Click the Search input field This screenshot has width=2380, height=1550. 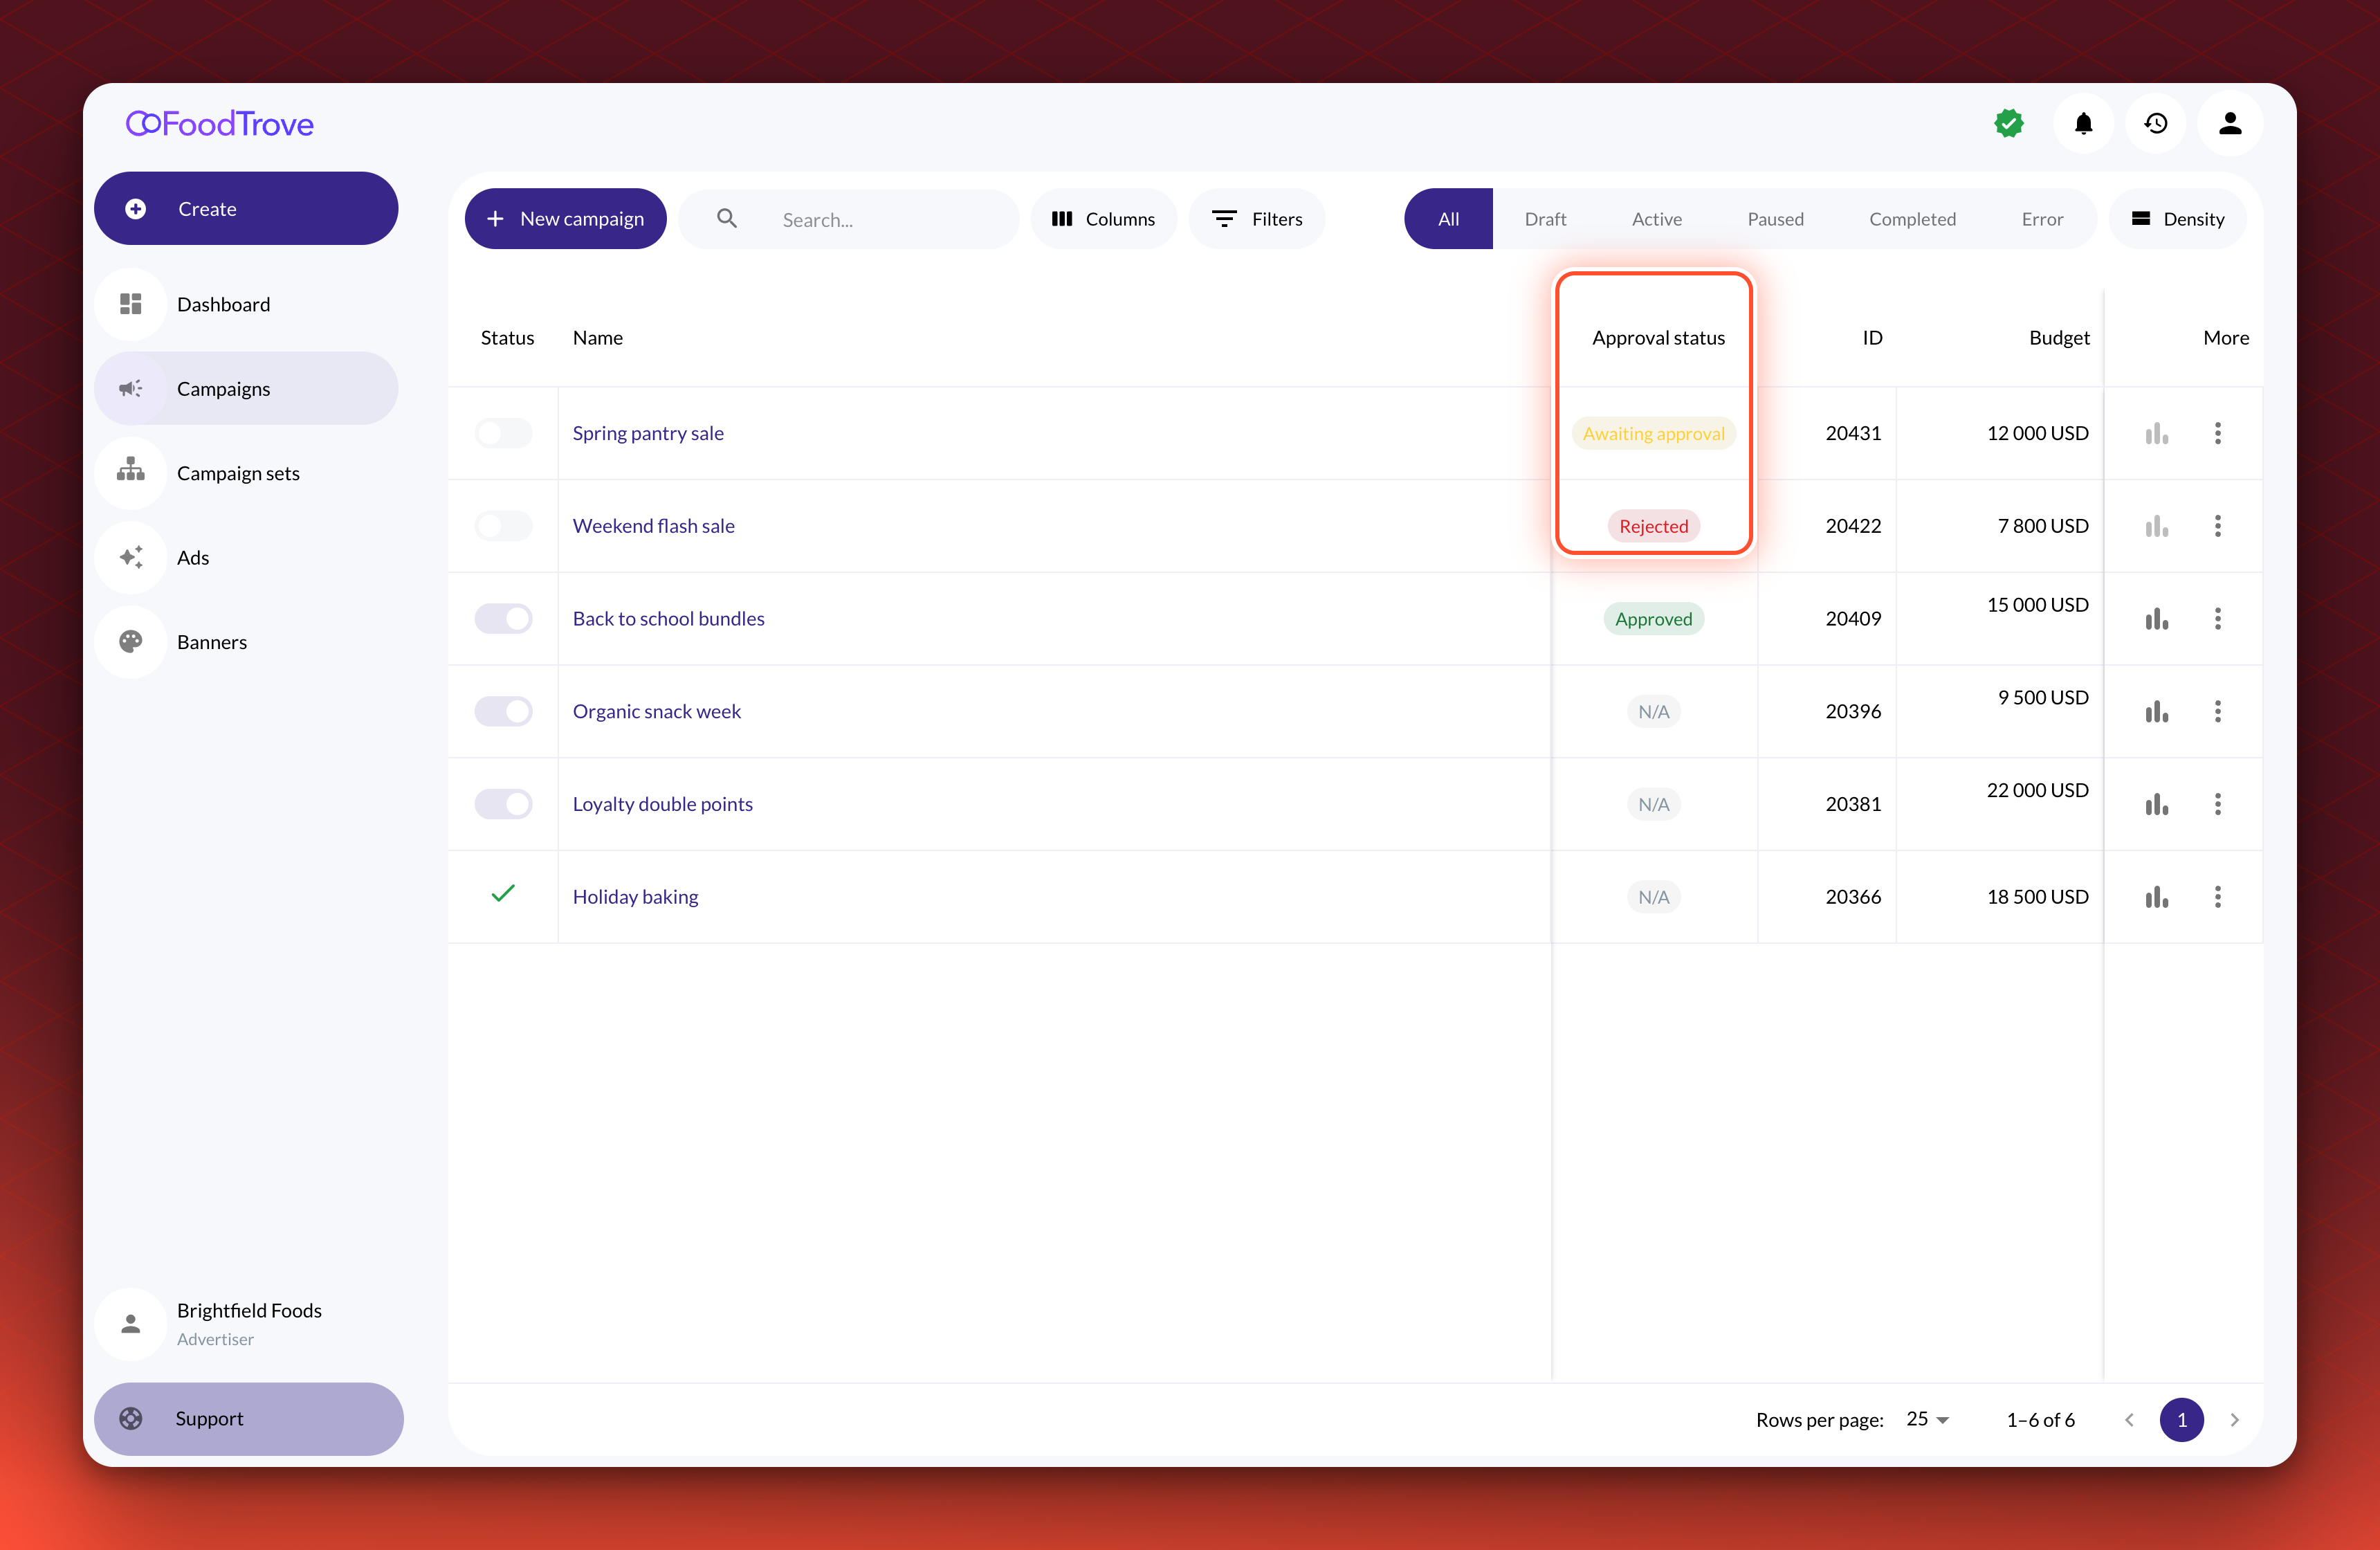(x=848, y=219)
